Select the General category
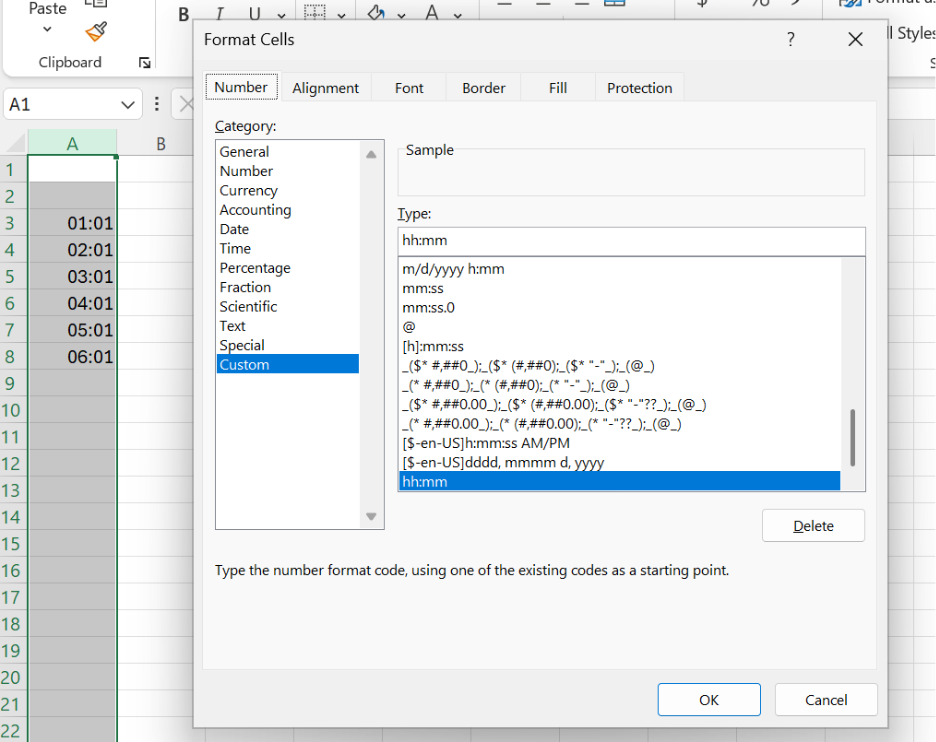 coord(288,152)
